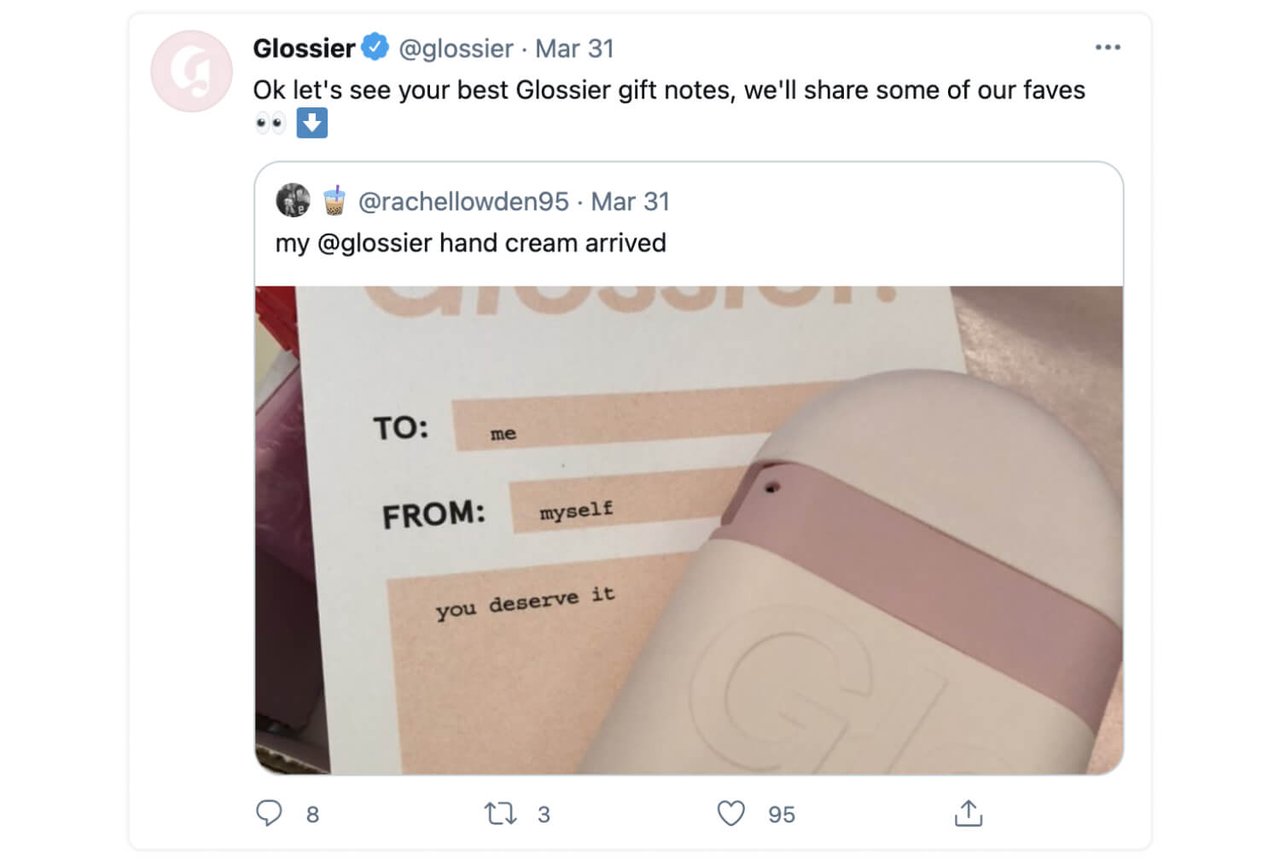Click rachellowden95's small profile avatar
Viewport: 1280px width, 866px height.
coord(293,201)
